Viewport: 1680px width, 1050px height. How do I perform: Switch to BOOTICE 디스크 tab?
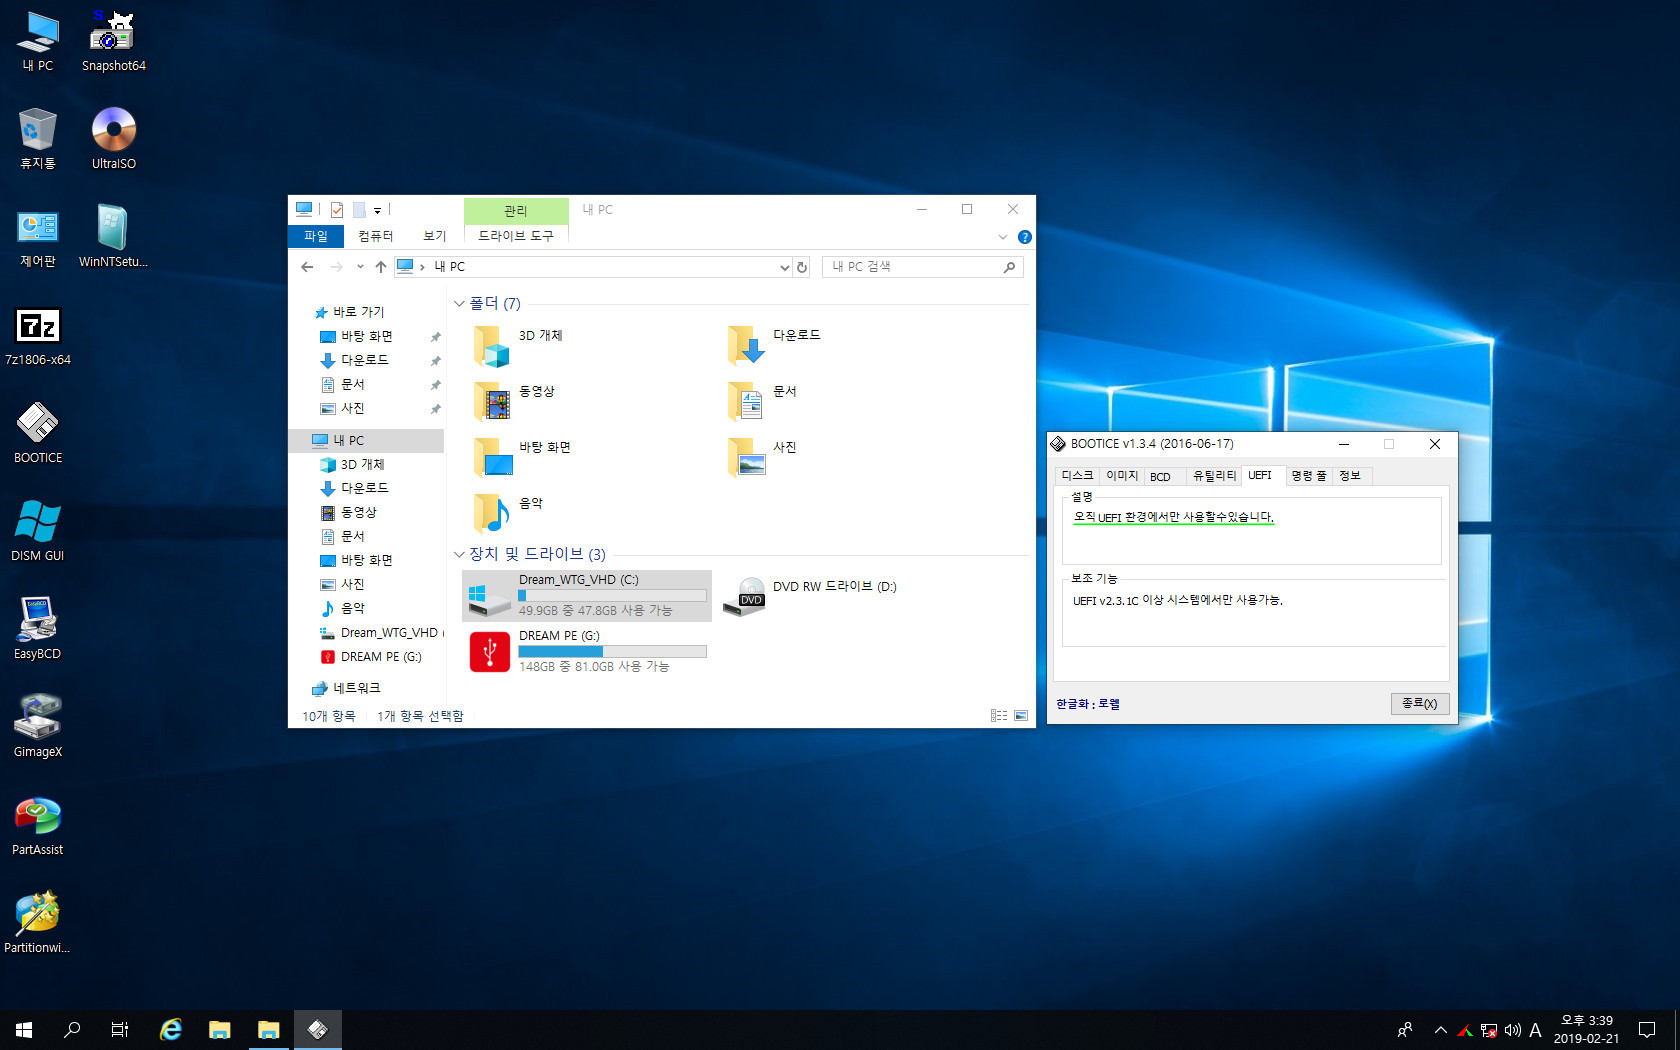pos(1077,476)
